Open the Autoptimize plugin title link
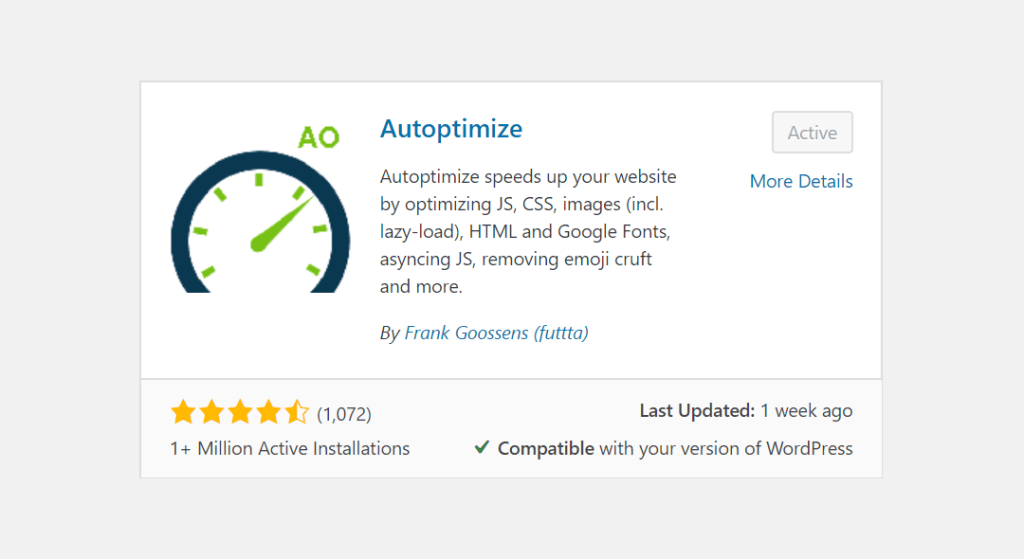The width and height of the screenshot is (1024, 559). point(451,129)
